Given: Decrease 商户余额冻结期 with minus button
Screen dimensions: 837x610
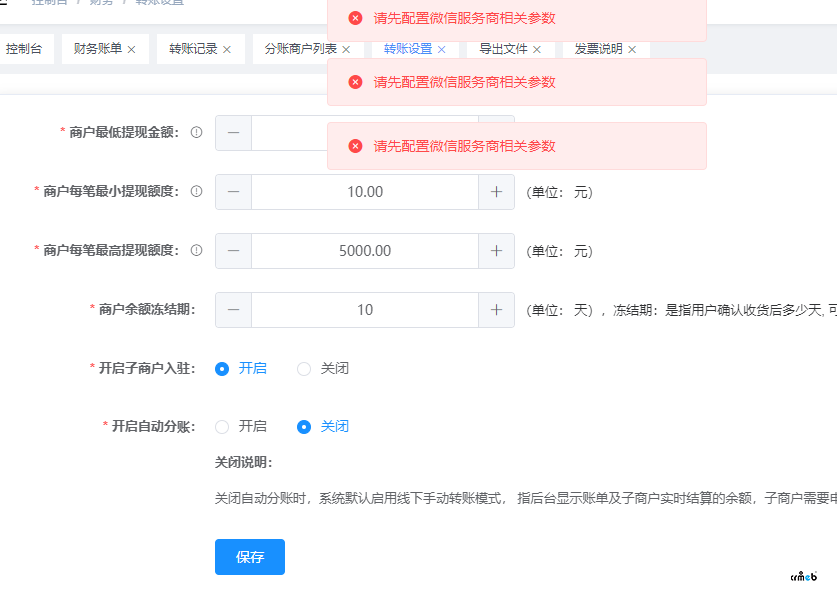Looking at the screenshot, I should coord(233,310).
